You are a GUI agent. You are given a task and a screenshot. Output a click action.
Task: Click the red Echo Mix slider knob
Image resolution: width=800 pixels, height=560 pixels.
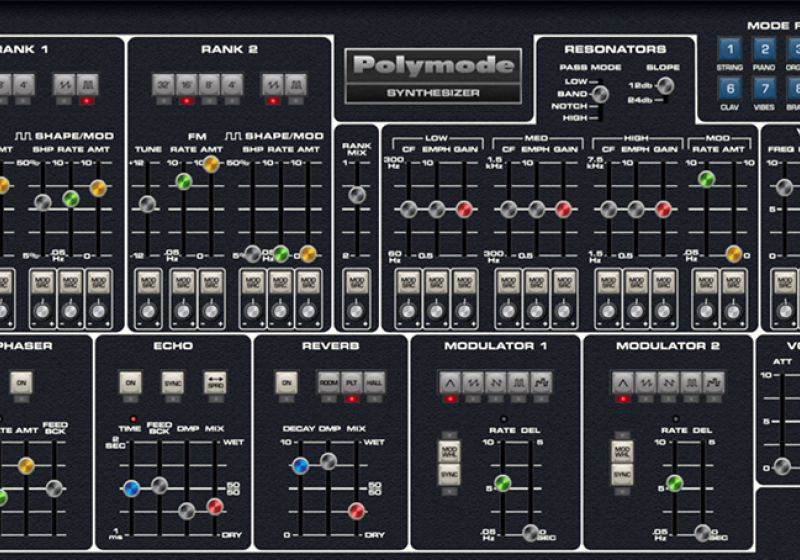[x=215, y=506]
